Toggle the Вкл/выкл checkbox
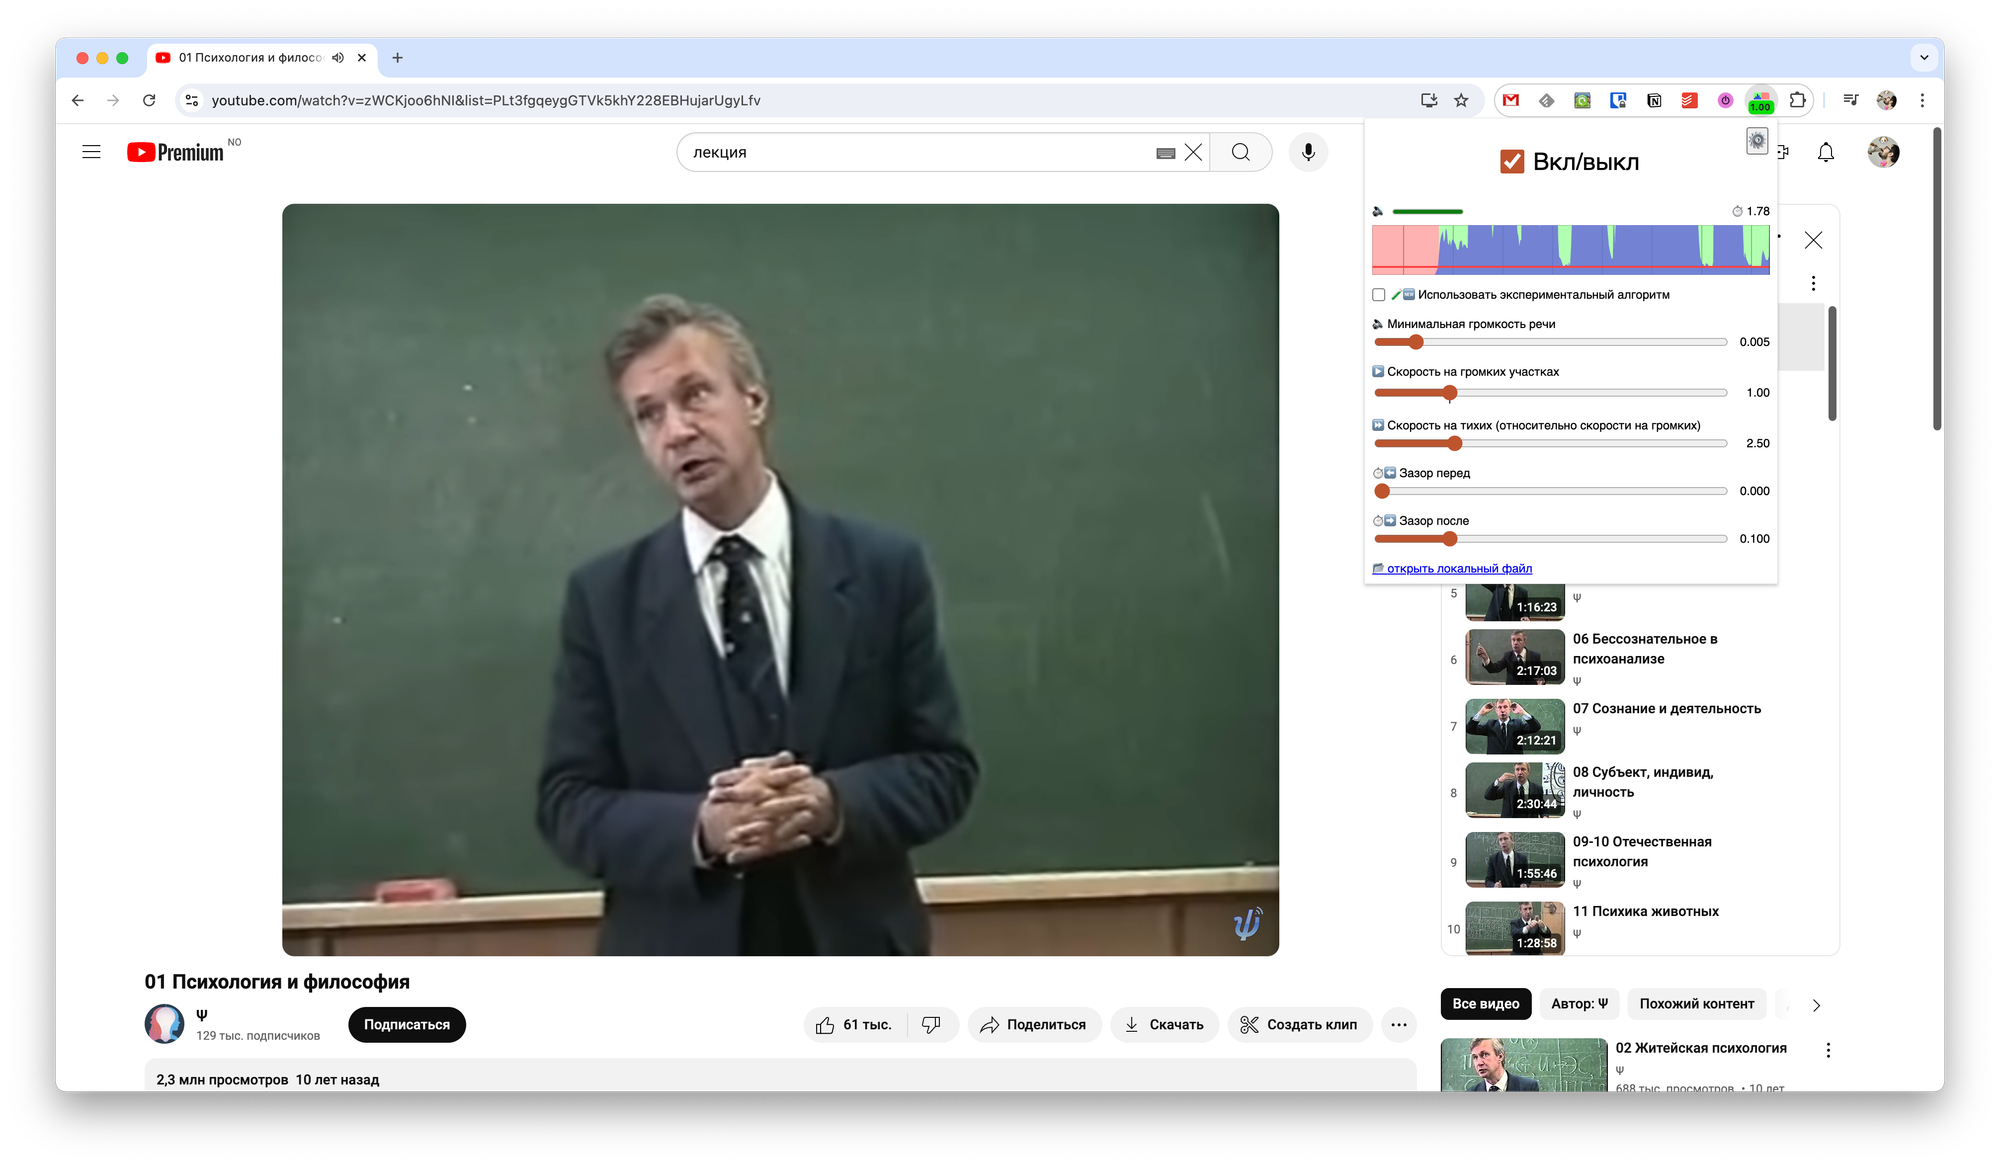The image size is (2000, 1165). click(1511, 162)
